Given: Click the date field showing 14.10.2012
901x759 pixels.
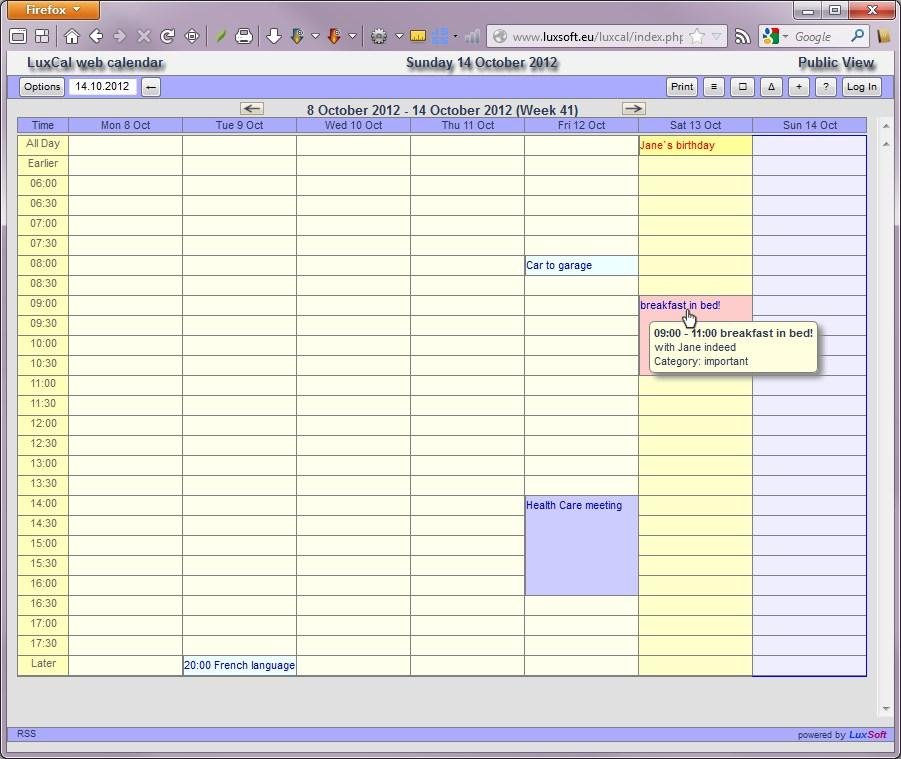Looking at the screenshot, I should pos(102,87).
